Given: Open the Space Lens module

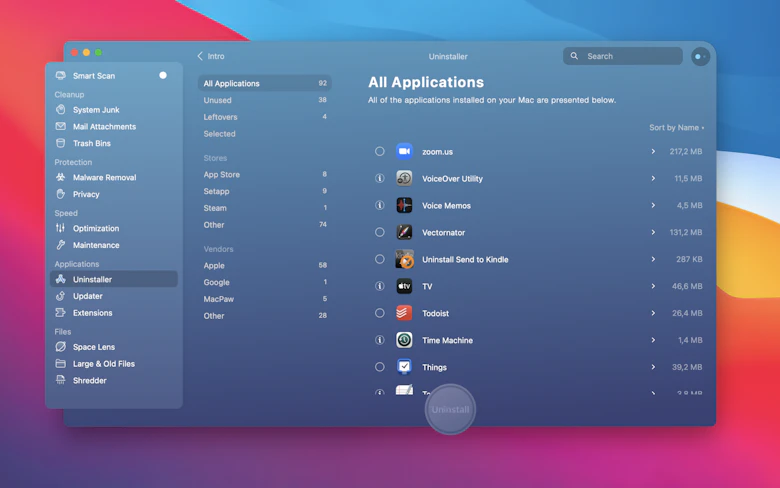Looking at the screenshot, I should coord(94,347).
